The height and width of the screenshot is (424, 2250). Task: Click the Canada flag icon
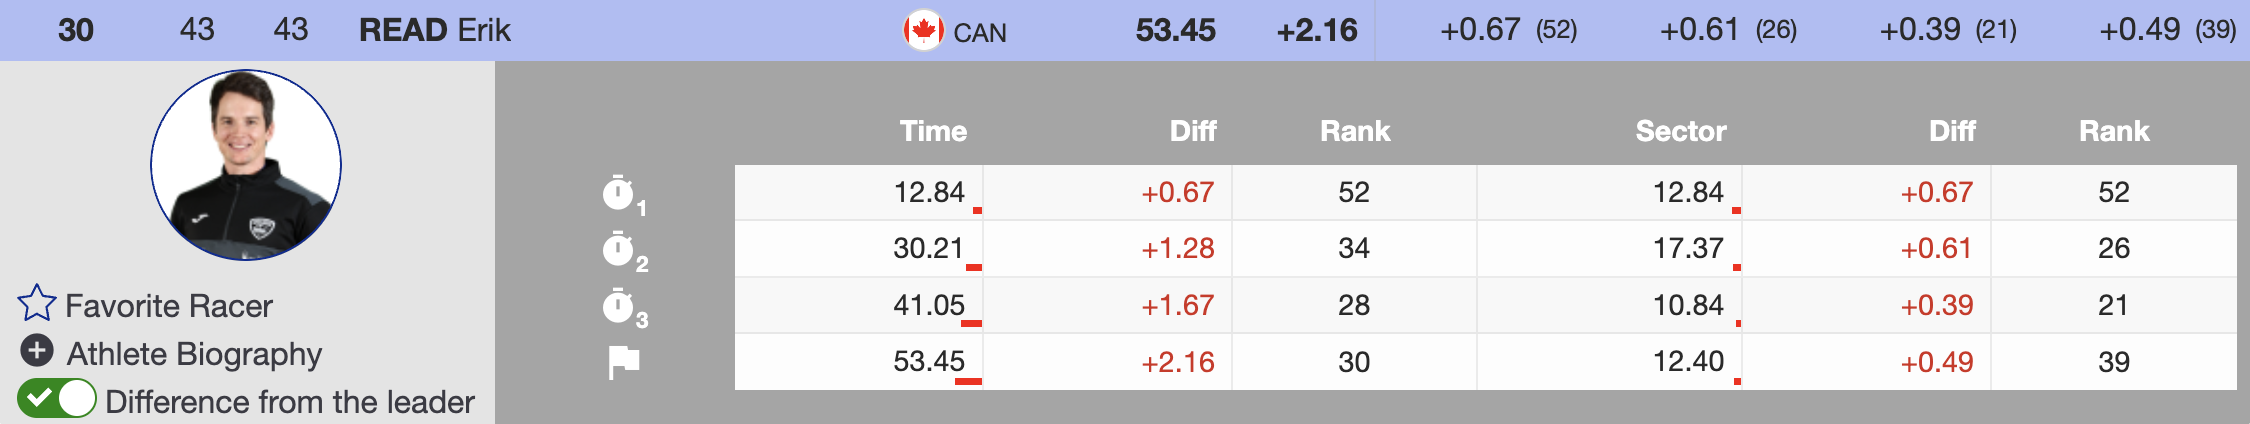coord(923,31)
